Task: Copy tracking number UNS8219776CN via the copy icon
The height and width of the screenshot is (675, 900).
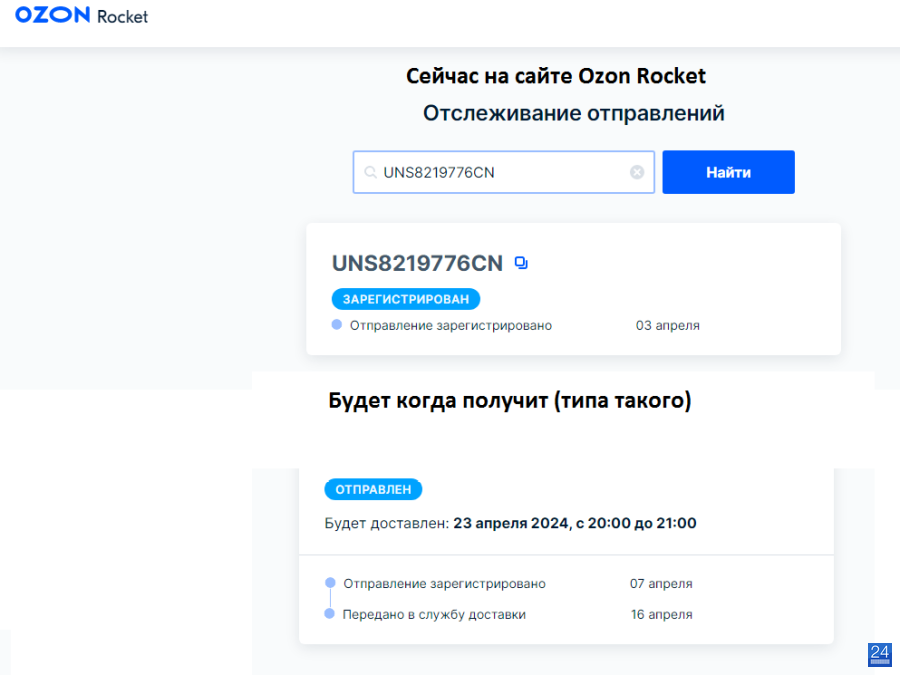Action: [521, 263]
